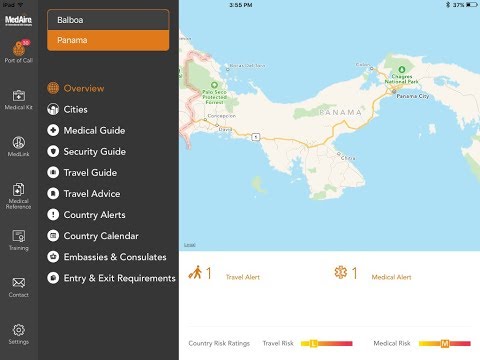Click the Travel Guide icon

[x=53, y=173]
